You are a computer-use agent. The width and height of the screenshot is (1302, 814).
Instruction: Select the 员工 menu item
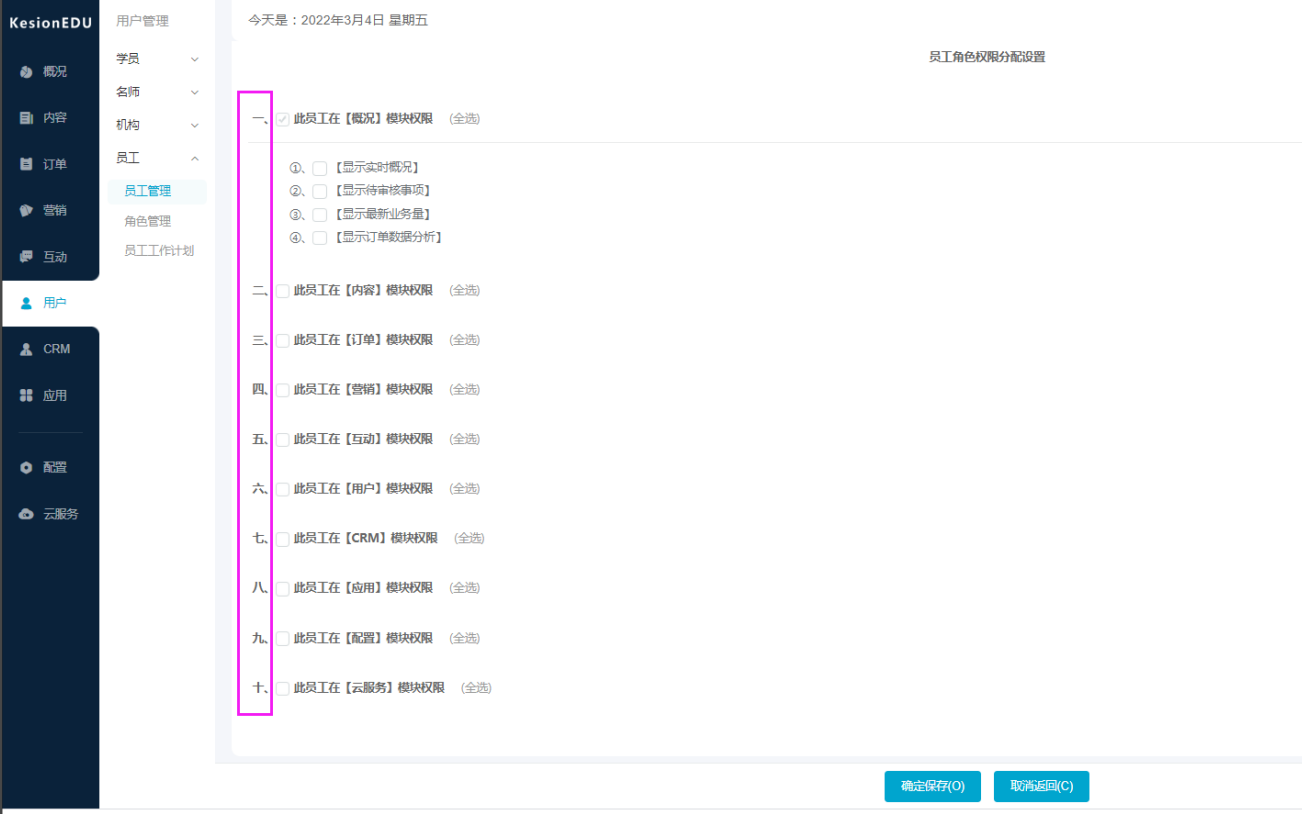click(x=128, y=158)
